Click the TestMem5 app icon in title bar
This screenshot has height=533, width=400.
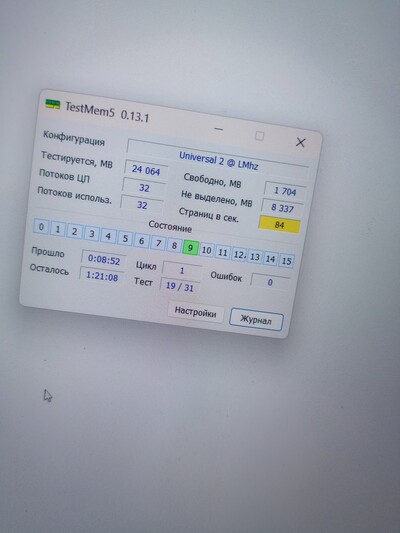coord(53,104)
